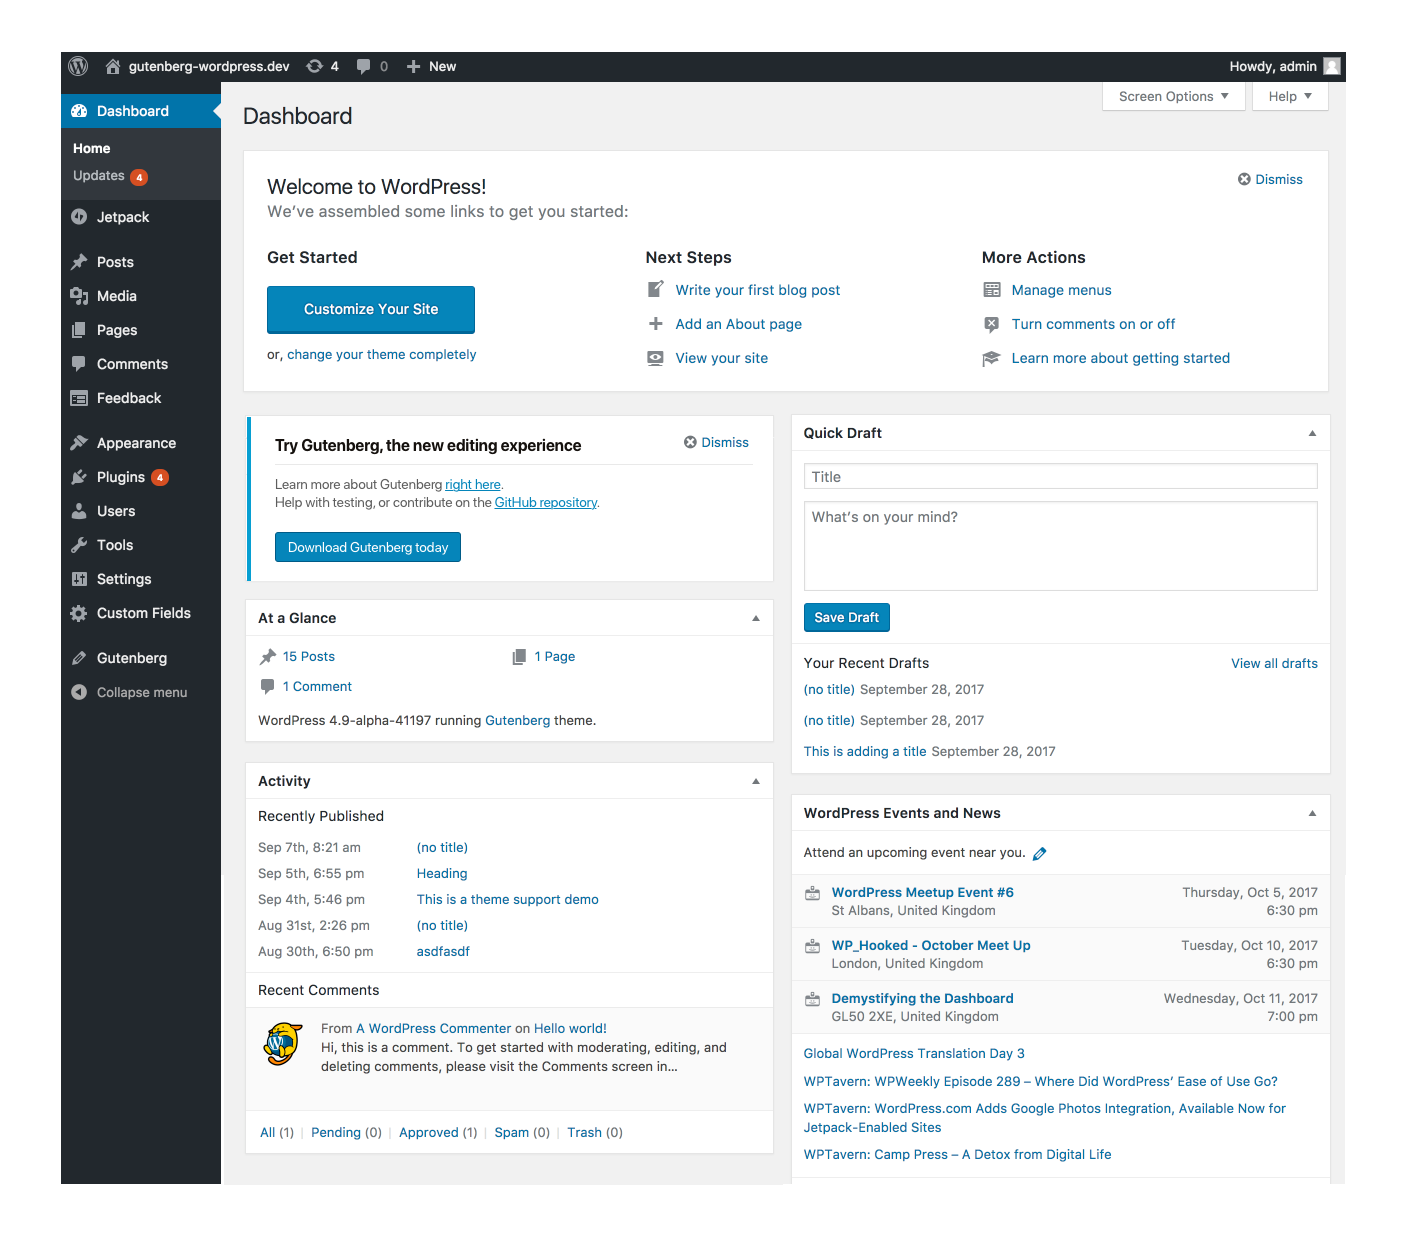Click the Posts pushpin icon in sidebar
The image size is (1406, 1238).
click(79, 262)
